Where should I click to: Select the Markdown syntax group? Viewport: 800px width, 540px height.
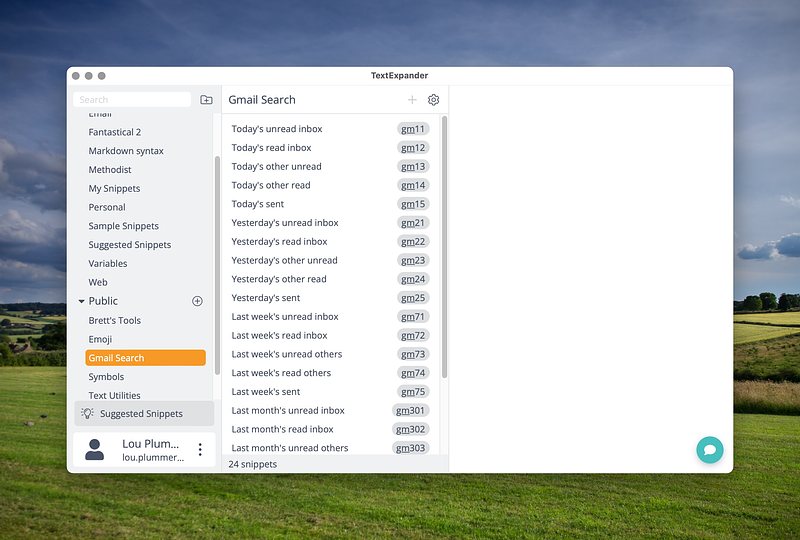(x=126, y=151)
